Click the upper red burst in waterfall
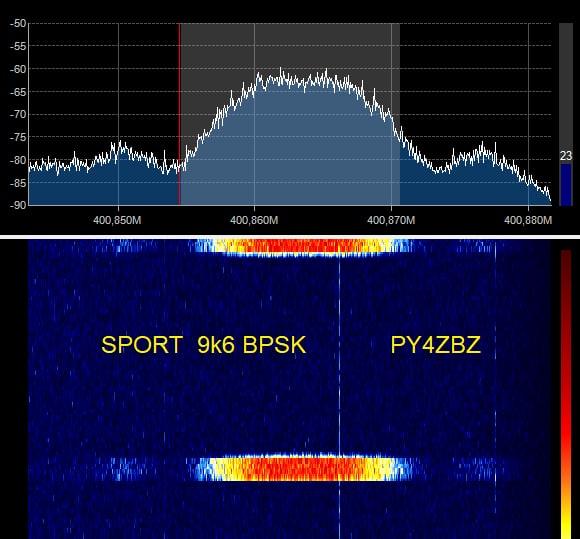Viewport: 580px width, 539px height. 300,246
